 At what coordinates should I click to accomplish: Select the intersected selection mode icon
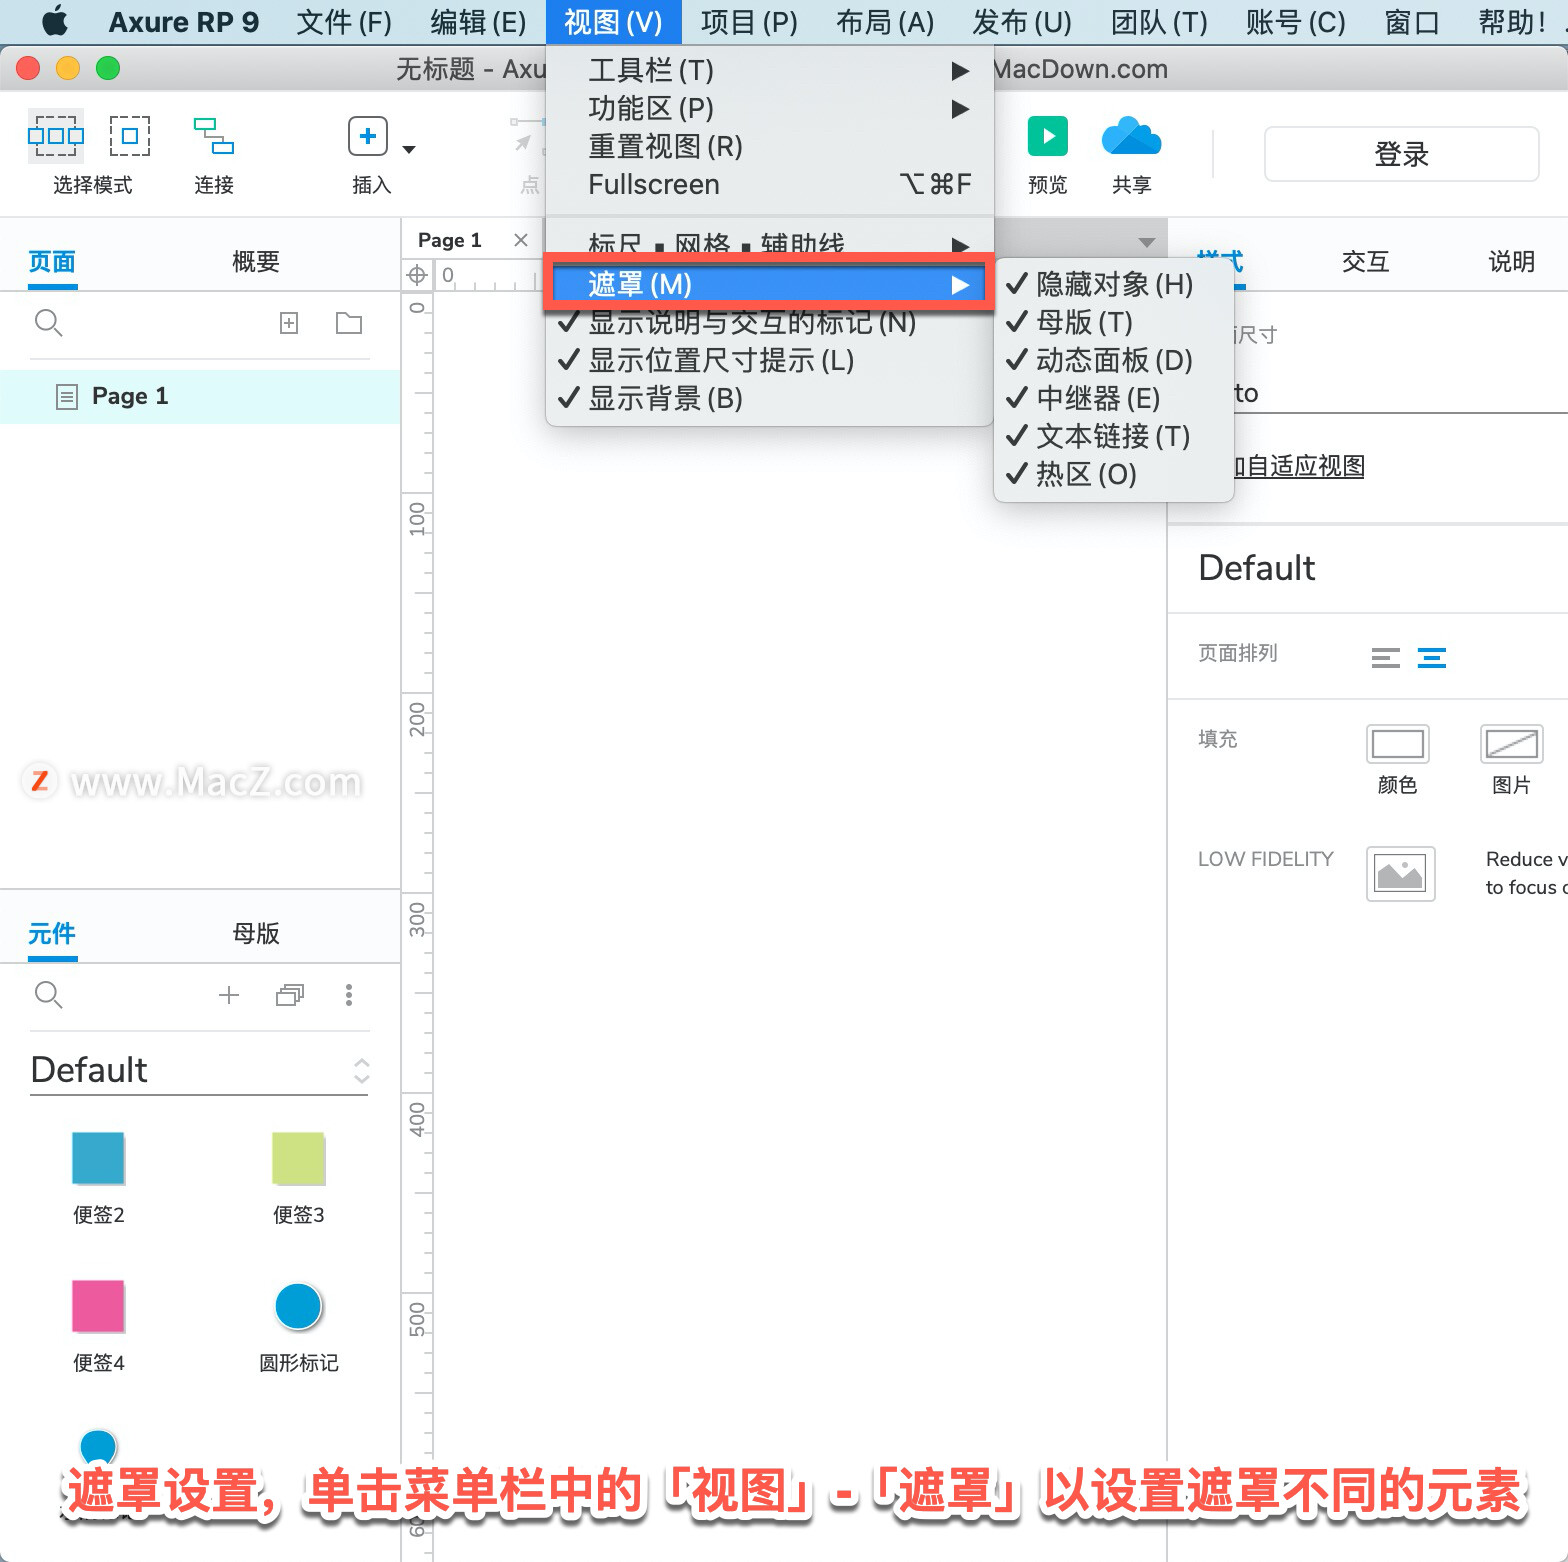point(56,136)
